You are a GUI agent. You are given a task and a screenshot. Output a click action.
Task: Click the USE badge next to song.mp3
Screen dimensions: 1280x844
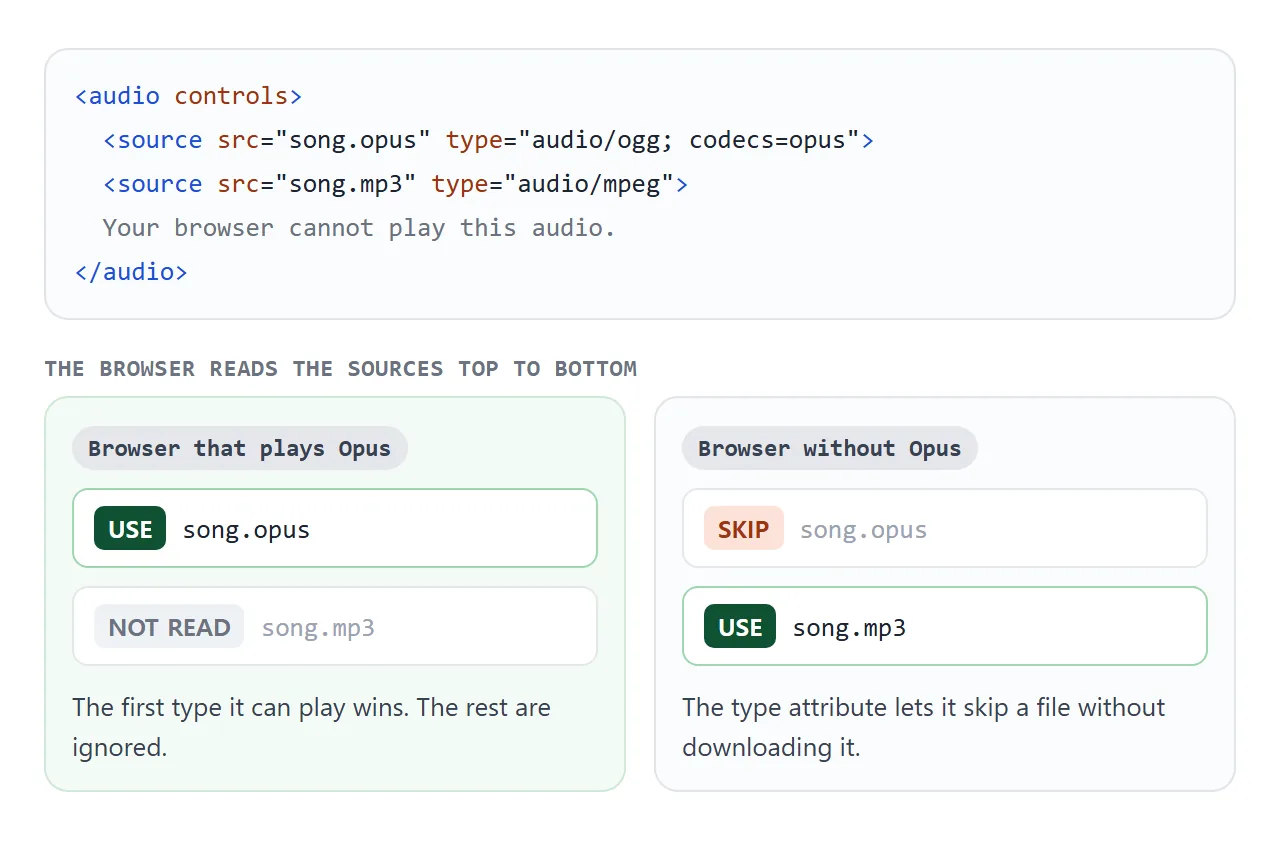pos(740,627)
